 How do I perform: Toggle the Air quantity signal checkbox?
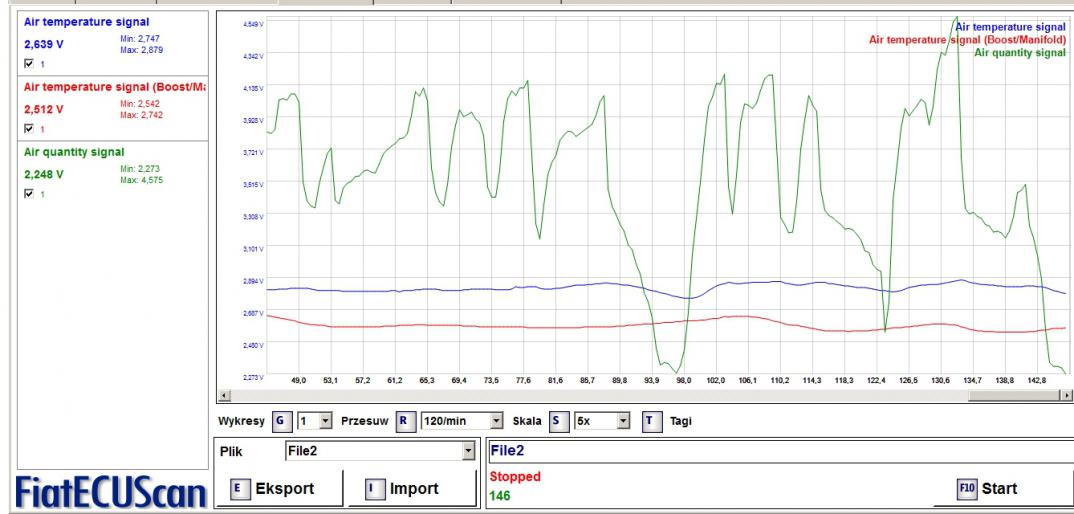(x=29, y=194)
